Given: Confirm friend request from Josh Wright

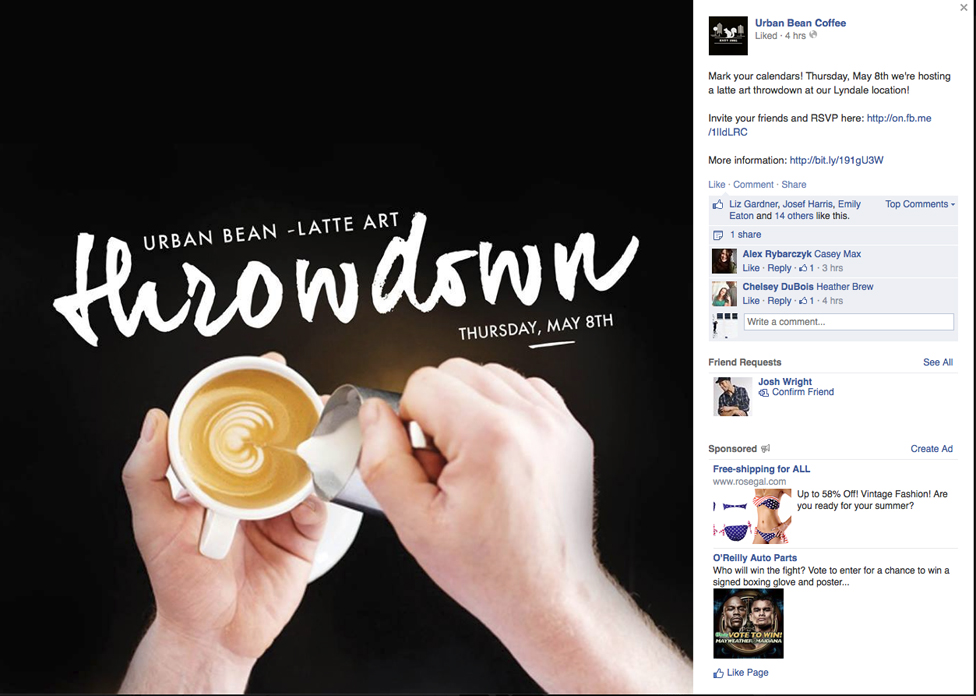Looking at the screenshot, I should [x=796, y=392].
